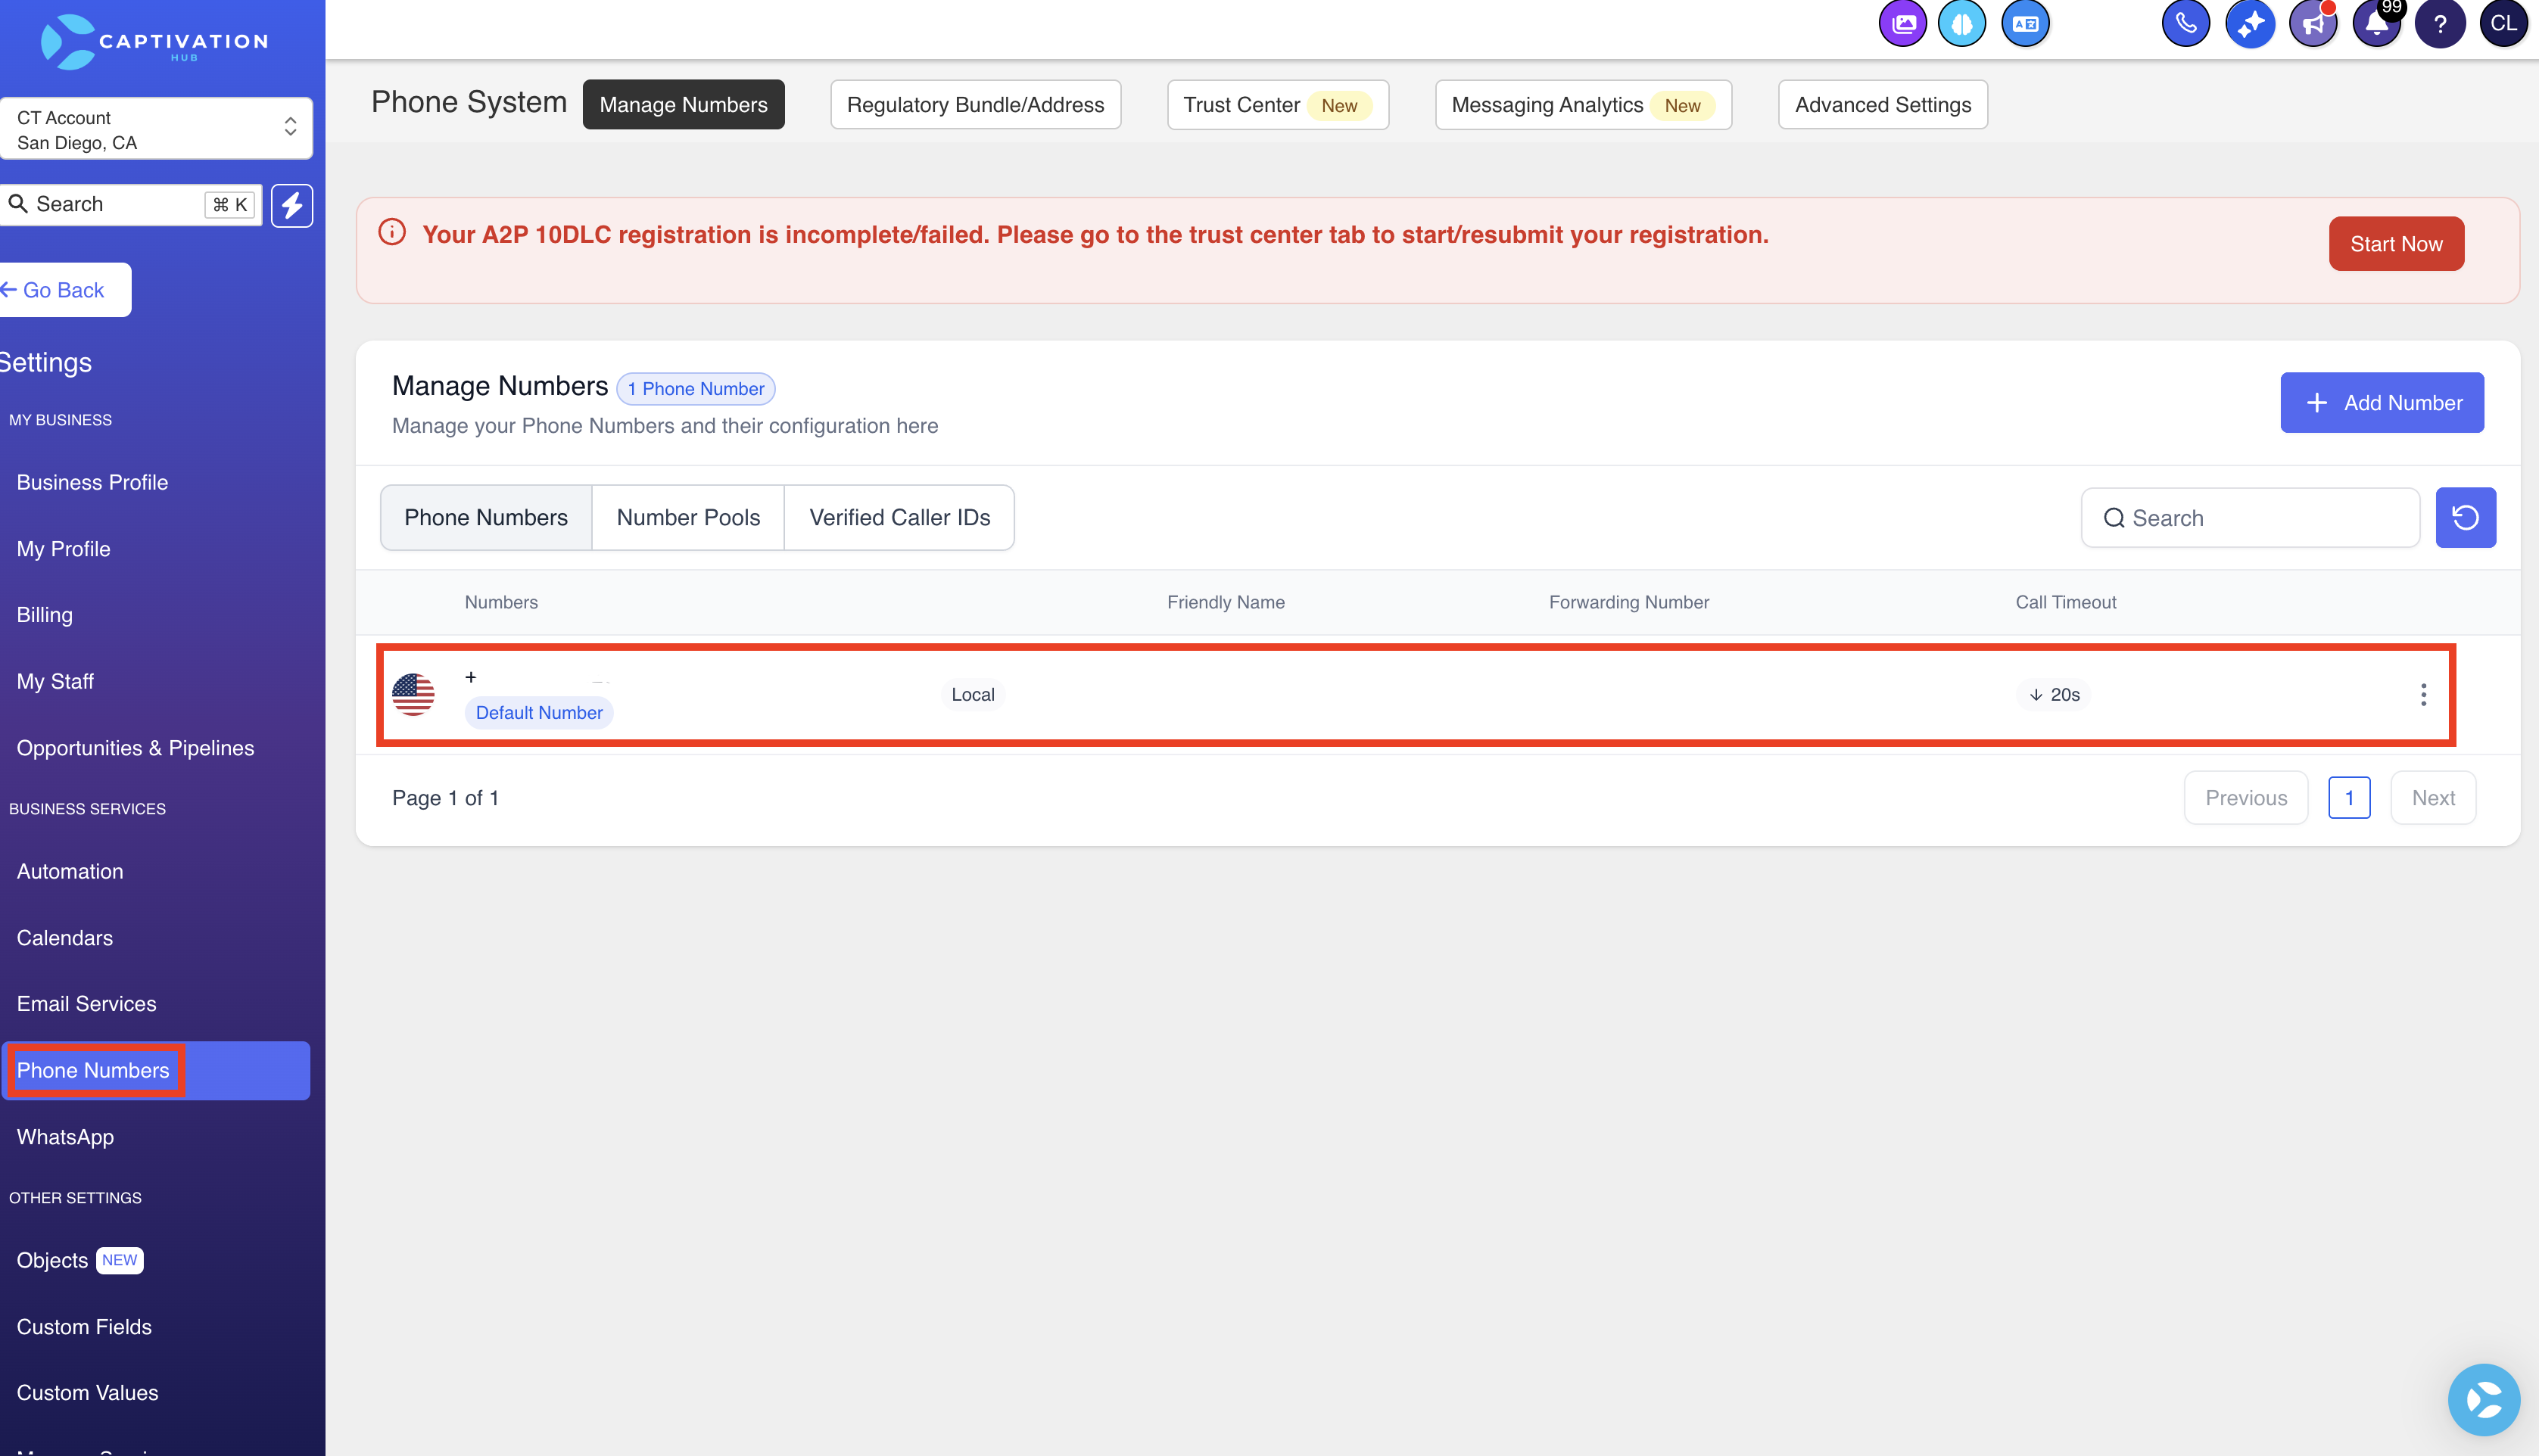Screen dimensions: 2539x1456
Task: Click the Default Number badge
Action: [x=539, y=712]
